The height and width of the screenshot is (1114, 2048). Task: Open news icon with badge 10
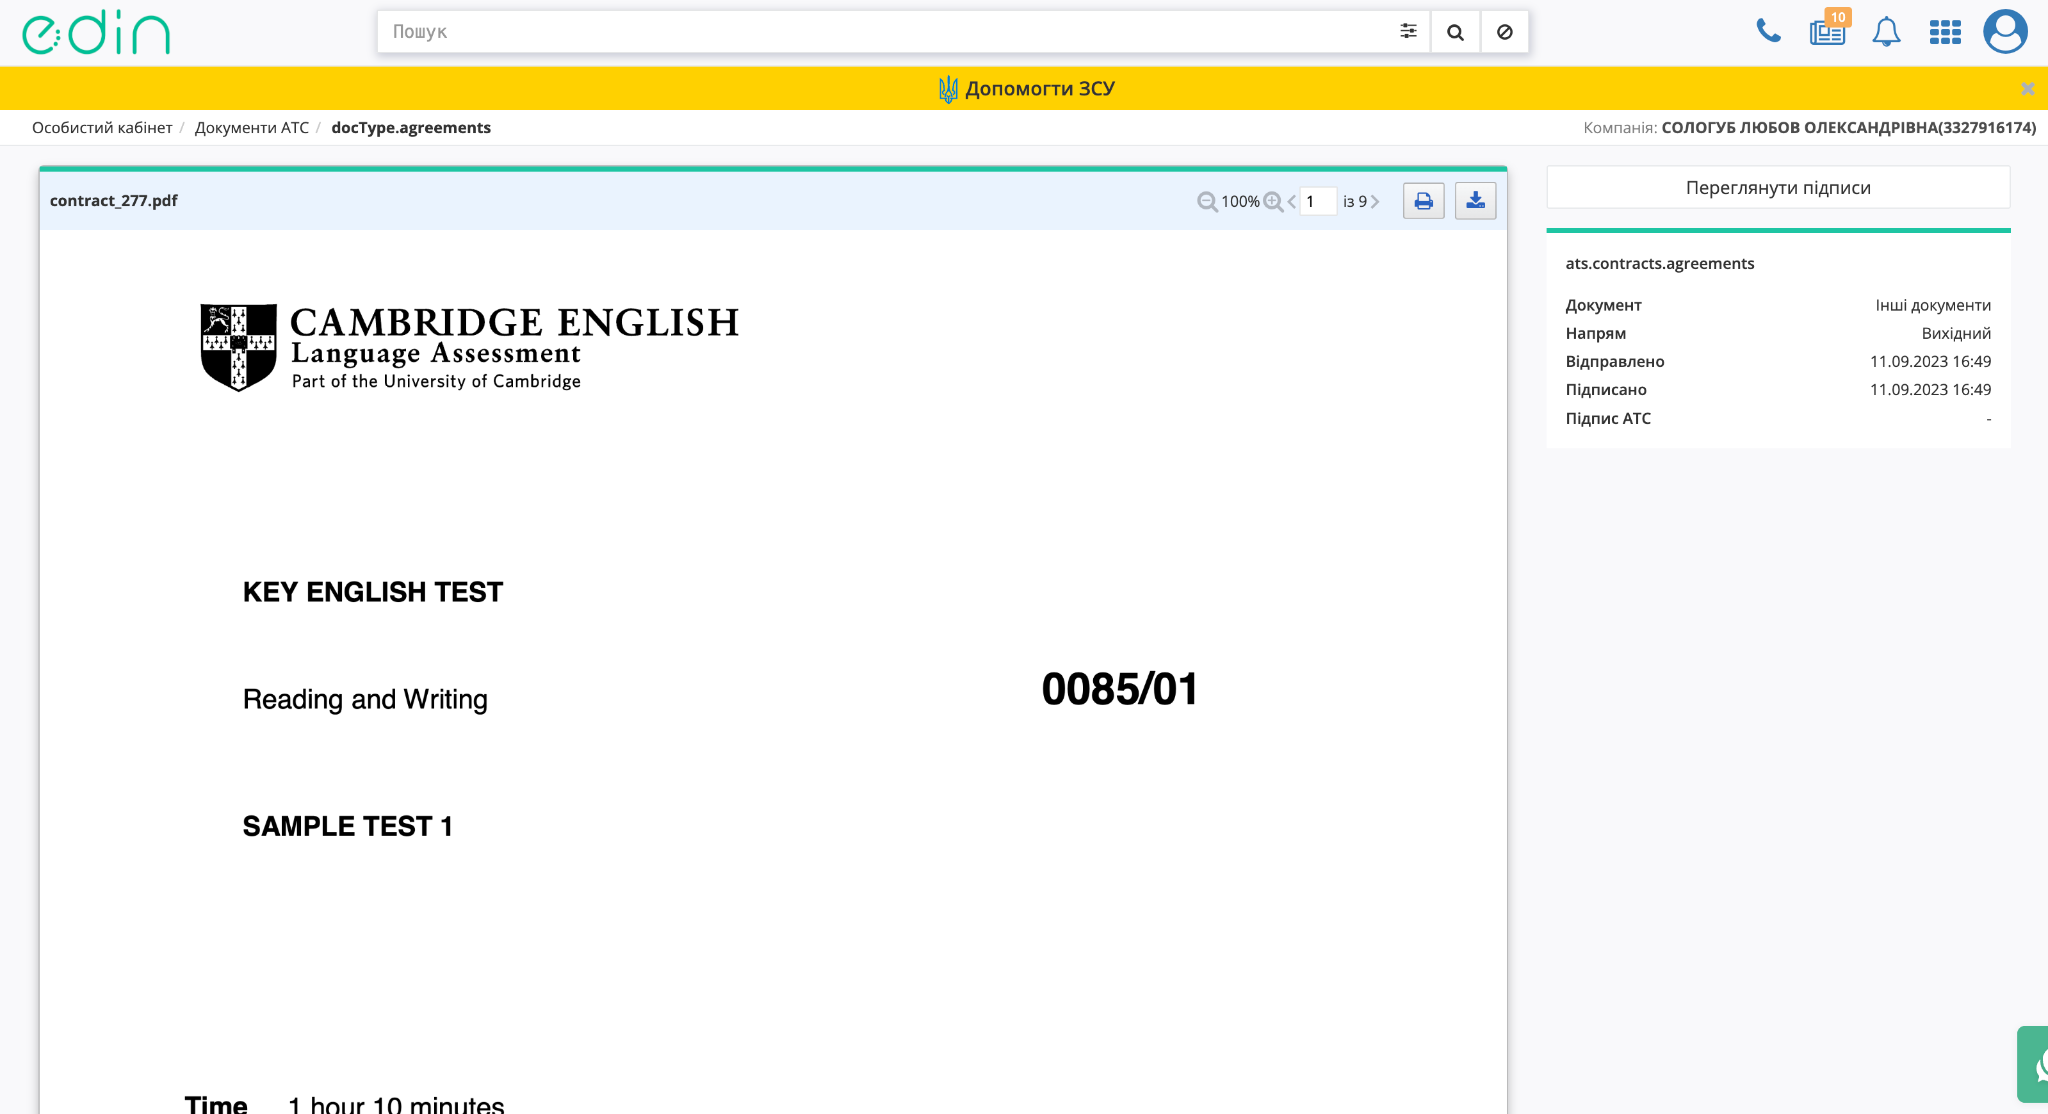coord(1828,32)
